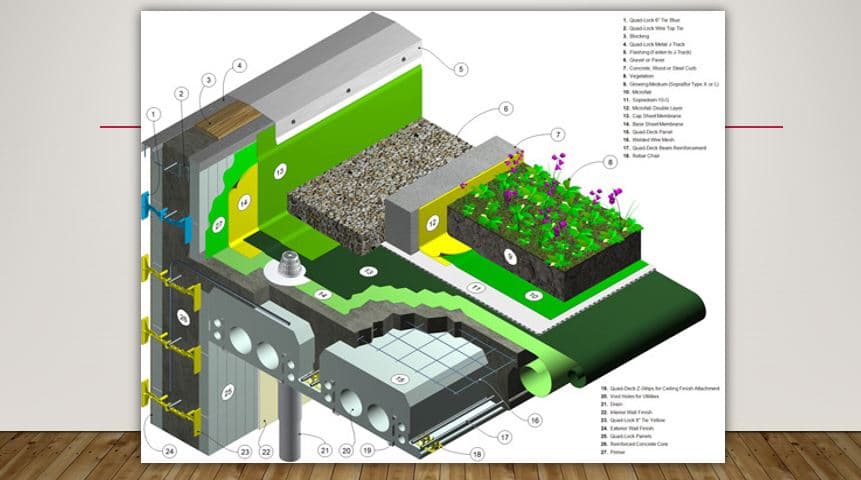Click callout number 21 near the drain pipe
Viewport: 861px width, 480px height.
click(325, 451)
